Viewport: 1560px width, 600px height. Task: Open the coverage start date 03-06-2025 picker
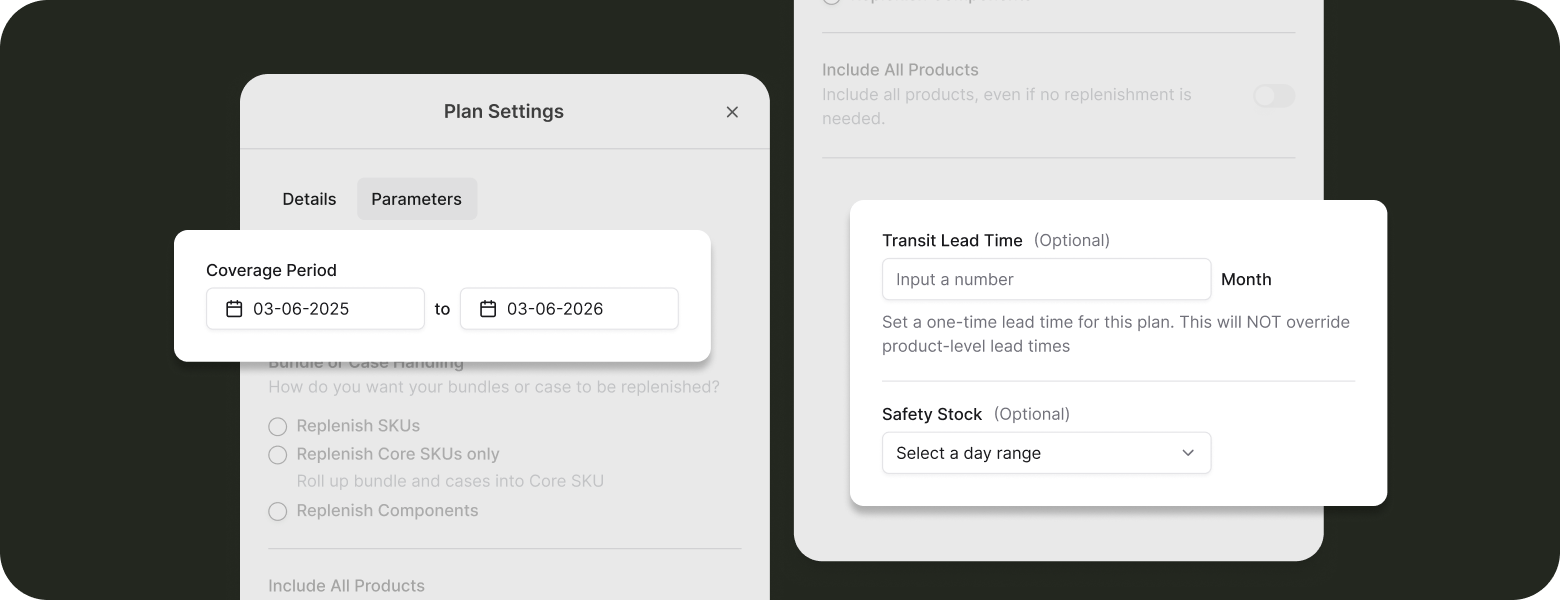pyautogui.click(x=315, y=309)
